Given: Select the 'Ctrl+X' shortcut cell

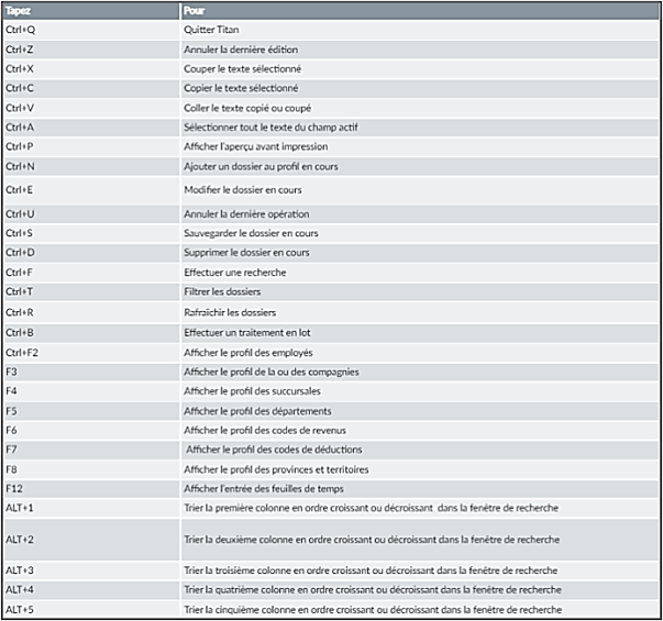Looking at the screenshot, I should click(91, 69).
